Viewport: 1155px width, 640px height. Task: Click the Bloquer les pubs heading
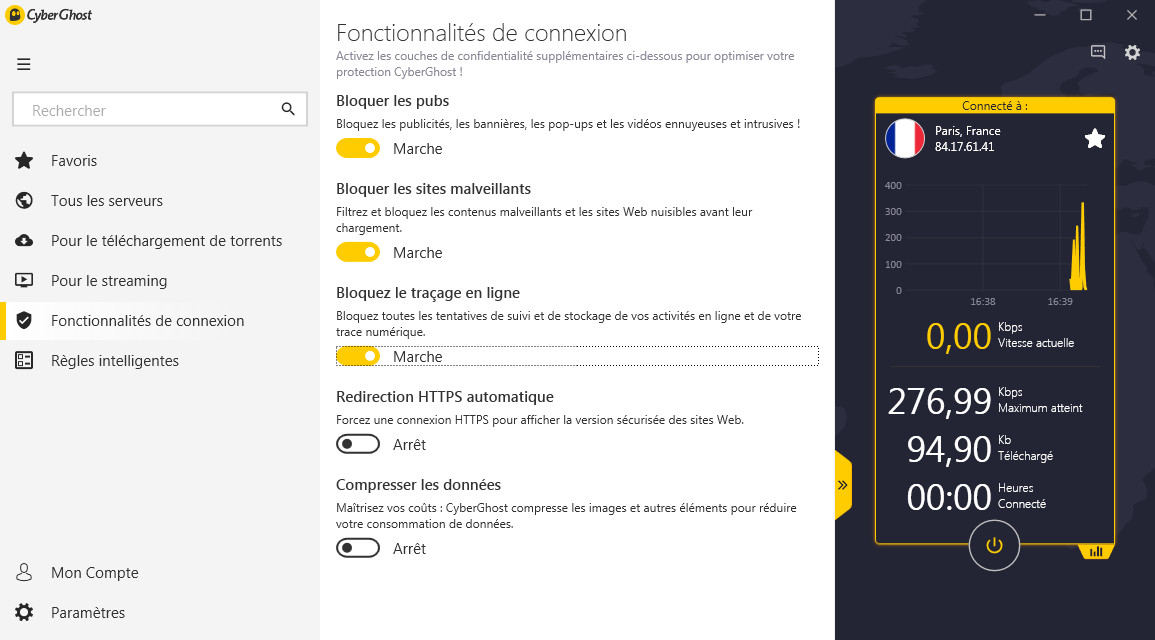click(393, 100)
